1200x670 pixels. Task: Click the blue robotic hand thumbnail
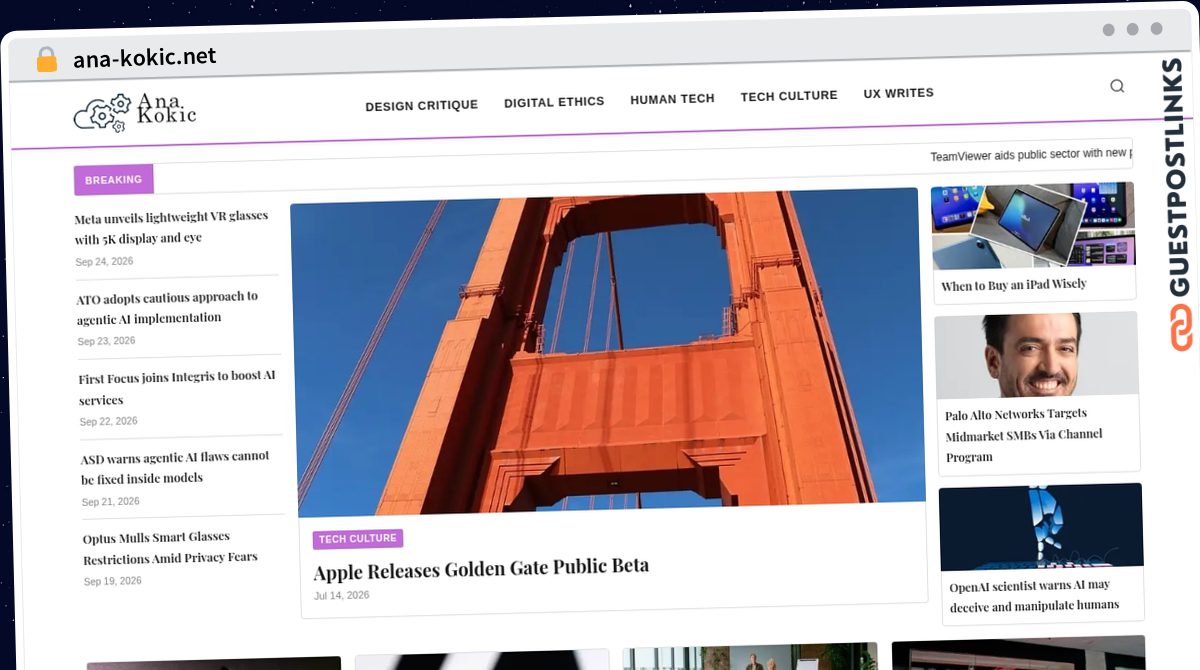pos(1040,528)
